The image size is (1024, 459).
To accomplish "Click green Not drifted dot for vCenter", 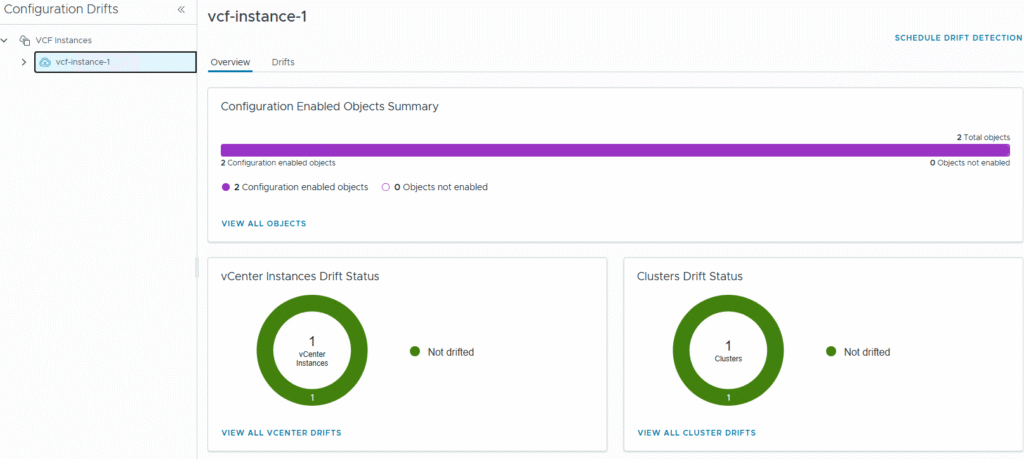I will point(415,352).
